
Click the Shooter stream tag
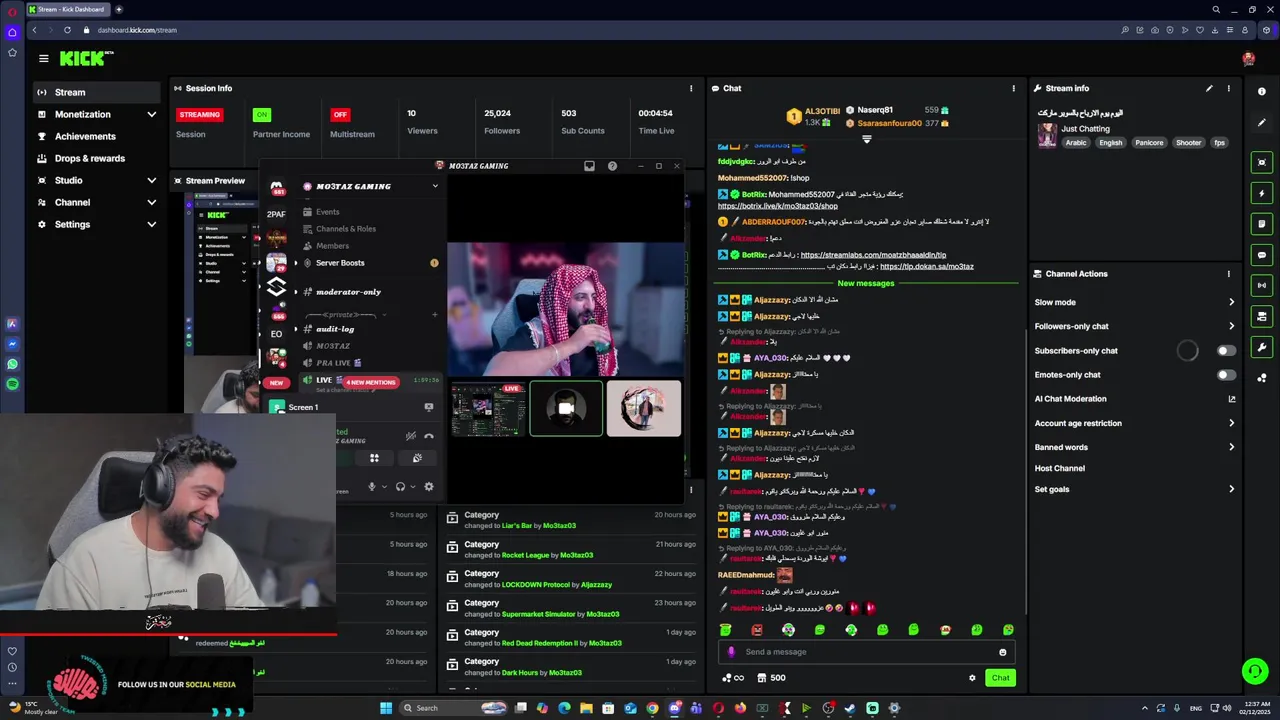(1188, 143)
